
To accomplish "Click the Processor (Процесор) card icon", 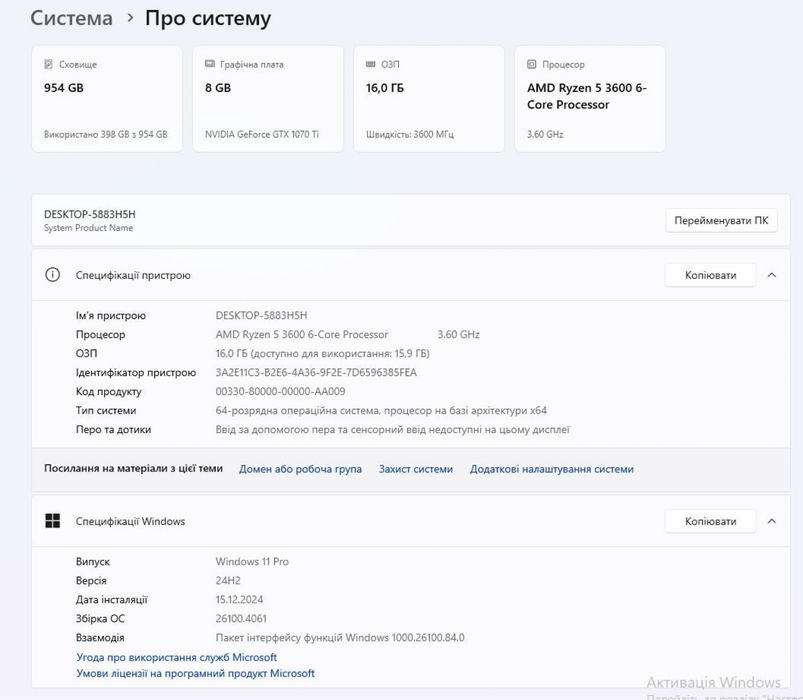I will (x=532, y=65).
